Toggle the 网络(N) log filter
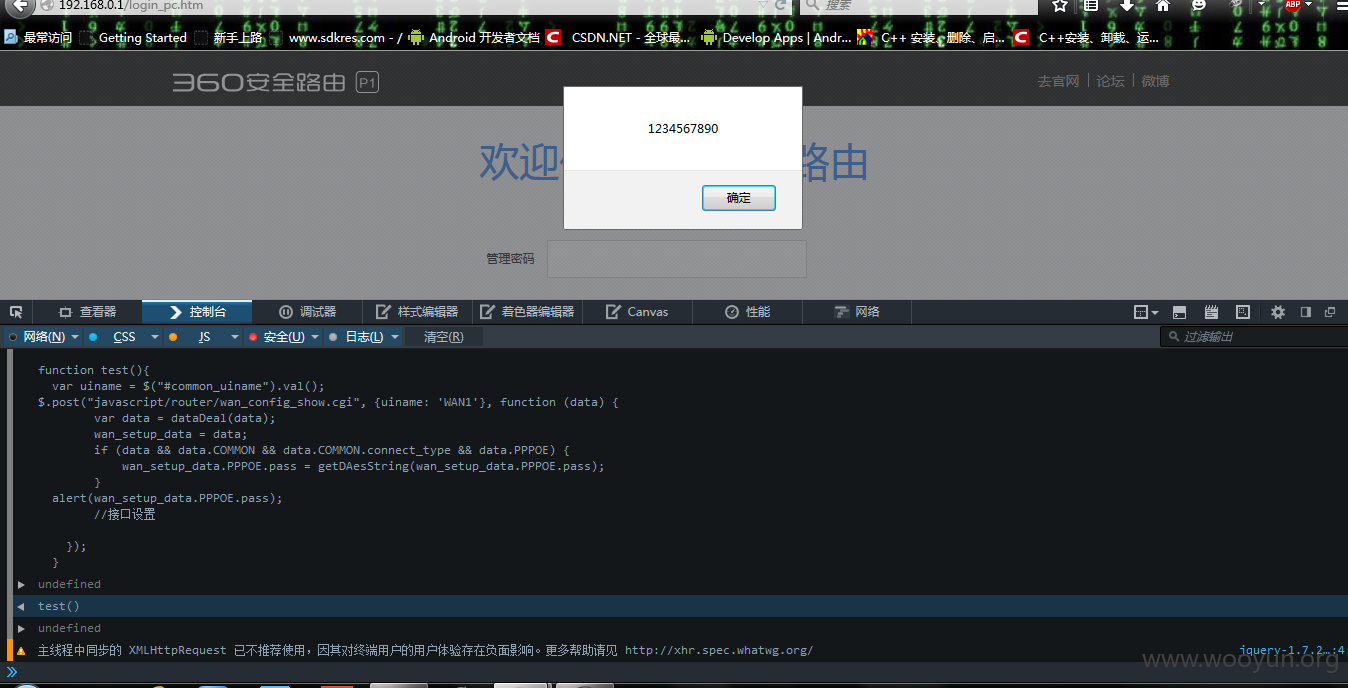The image size is (1348, 688). 37,337
